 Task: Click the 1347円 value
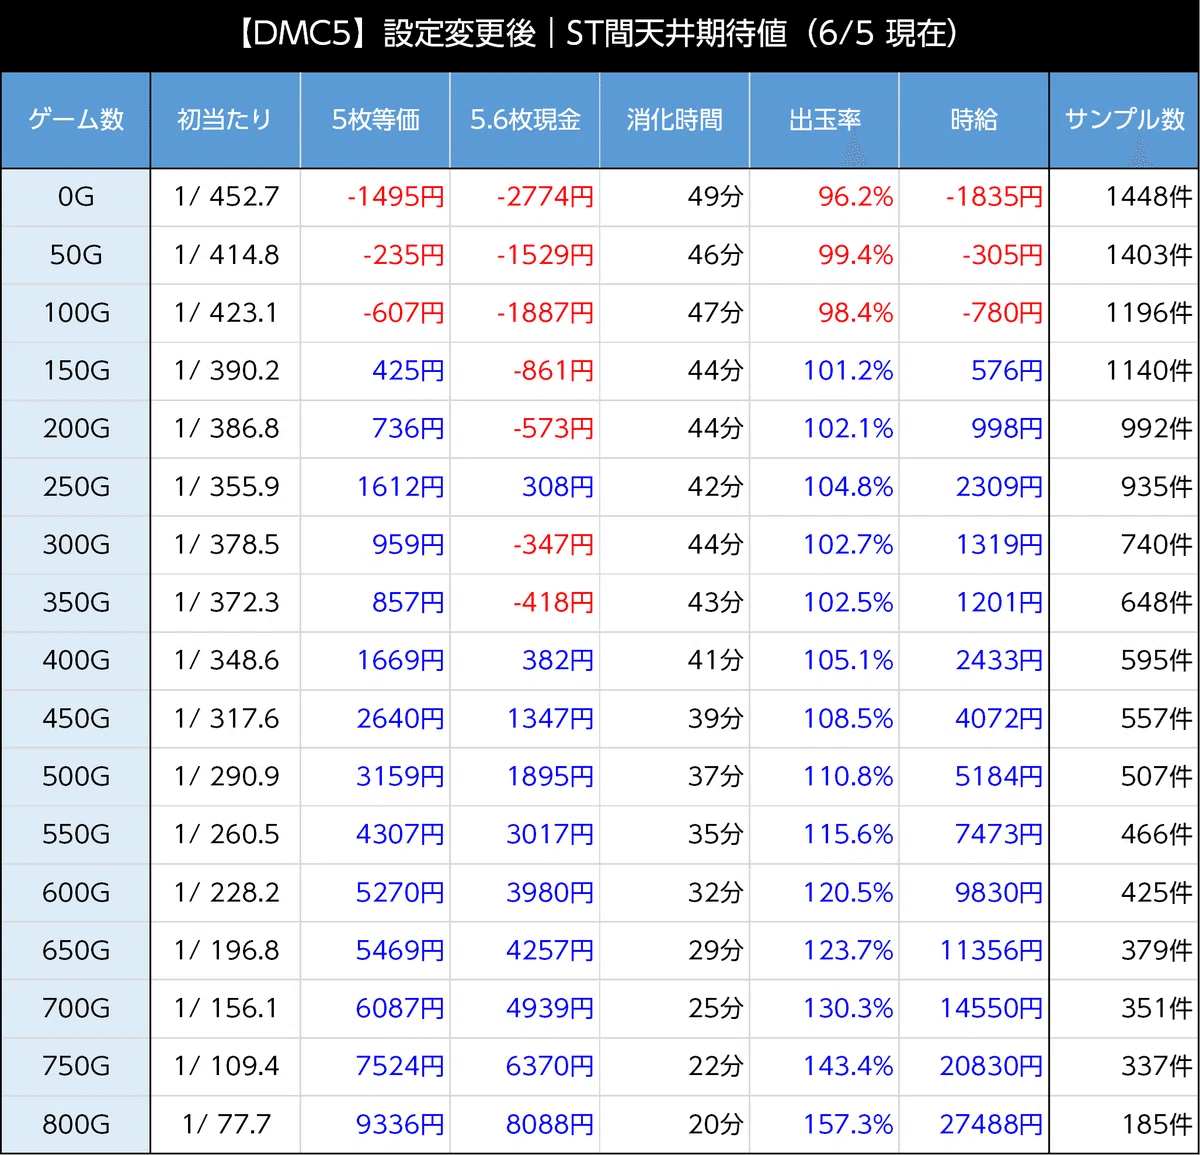(551, 719)
